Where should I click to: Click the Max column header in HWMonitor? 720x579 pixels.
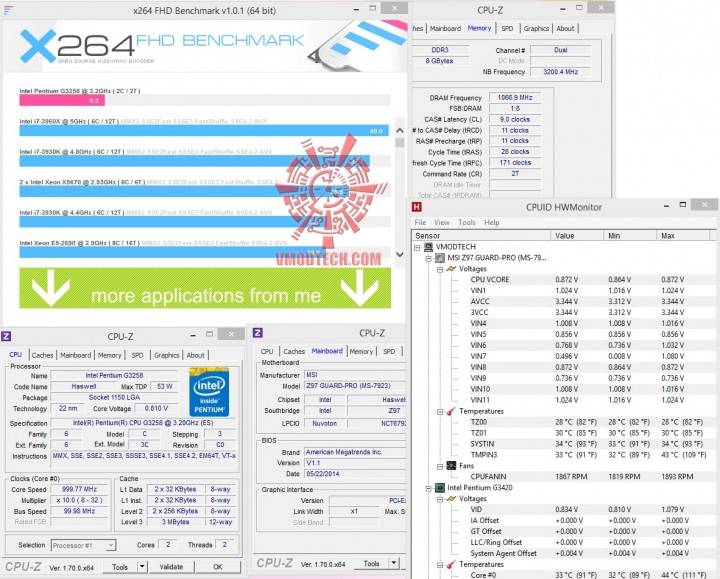(683, 236)
